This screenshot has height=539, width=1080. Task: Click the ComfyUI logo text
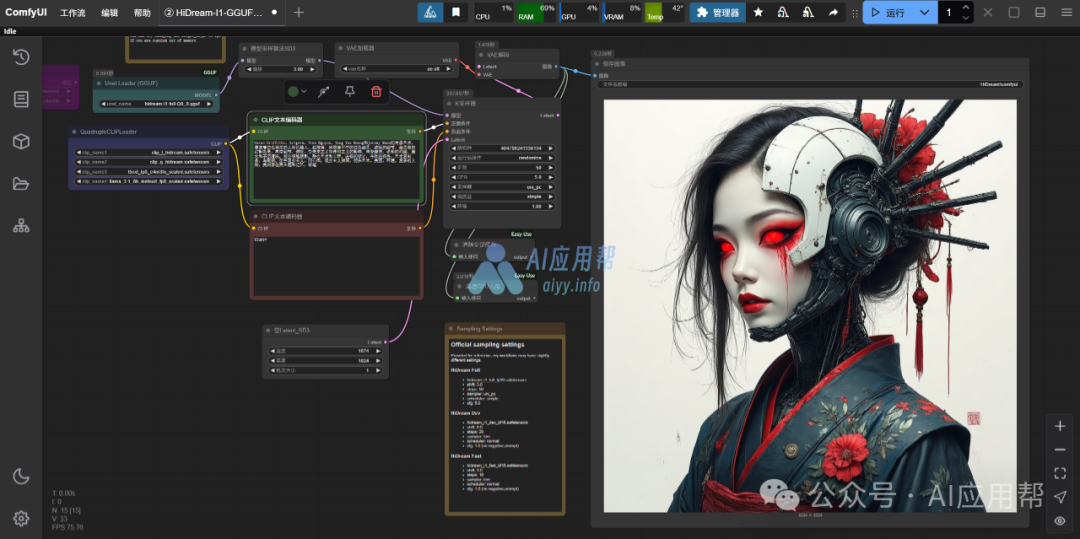pos(26,12)
